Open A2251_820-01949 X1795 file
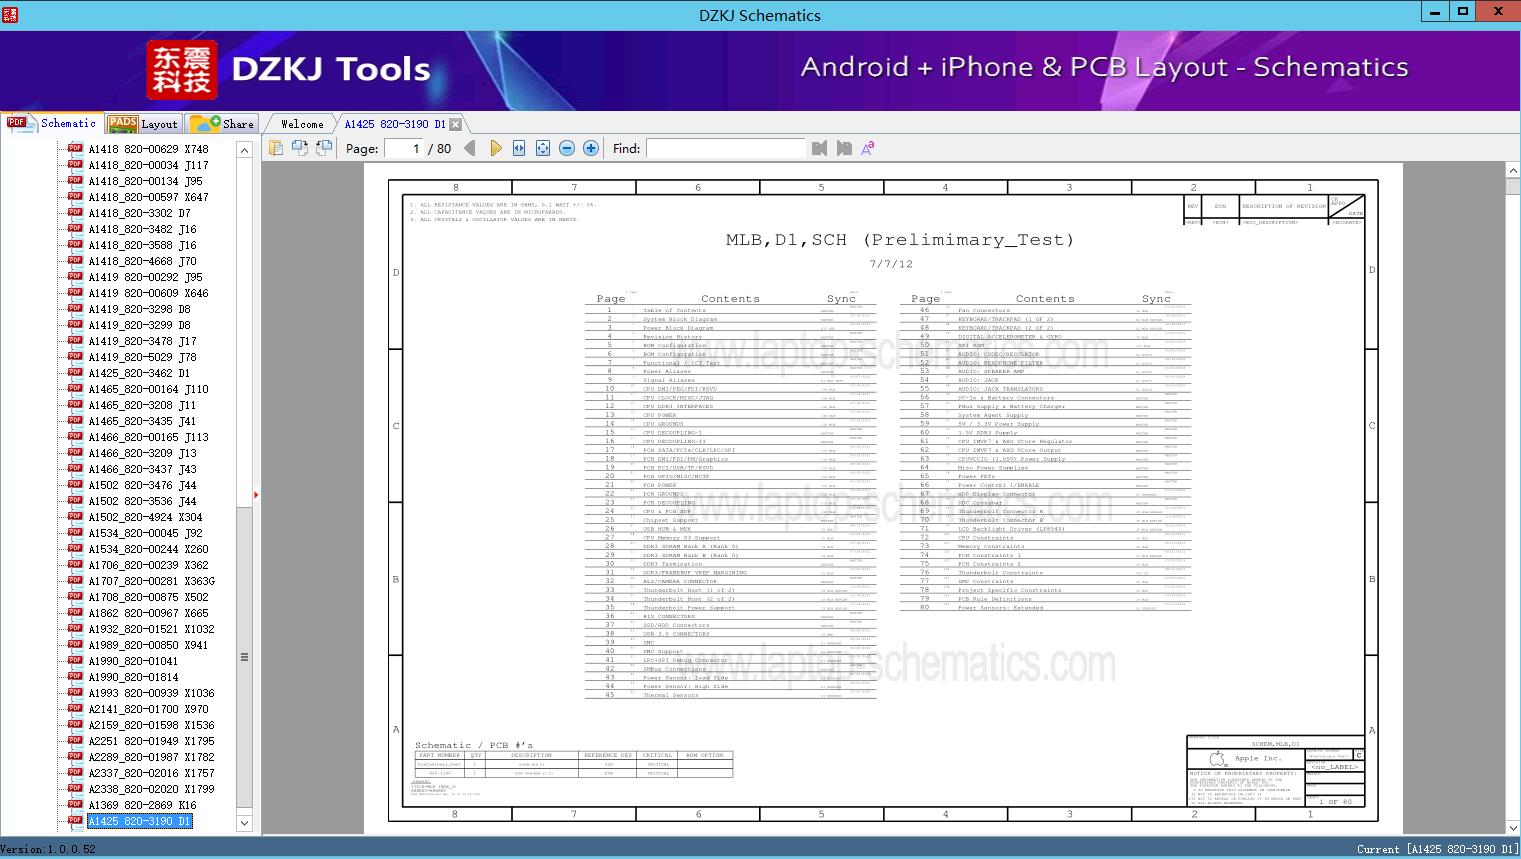The height and width of the screenshot is (859, 1521). click(151, 741)
